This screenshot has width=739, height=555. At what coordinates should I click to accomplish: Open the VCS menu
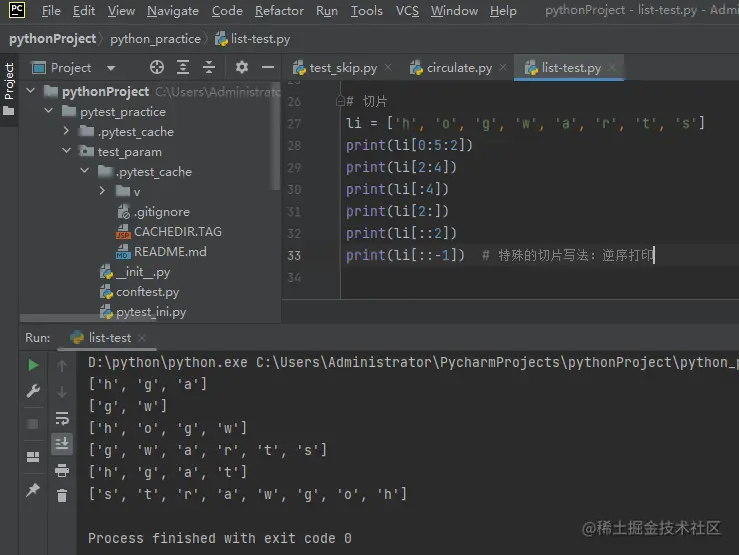click(407, 10)
